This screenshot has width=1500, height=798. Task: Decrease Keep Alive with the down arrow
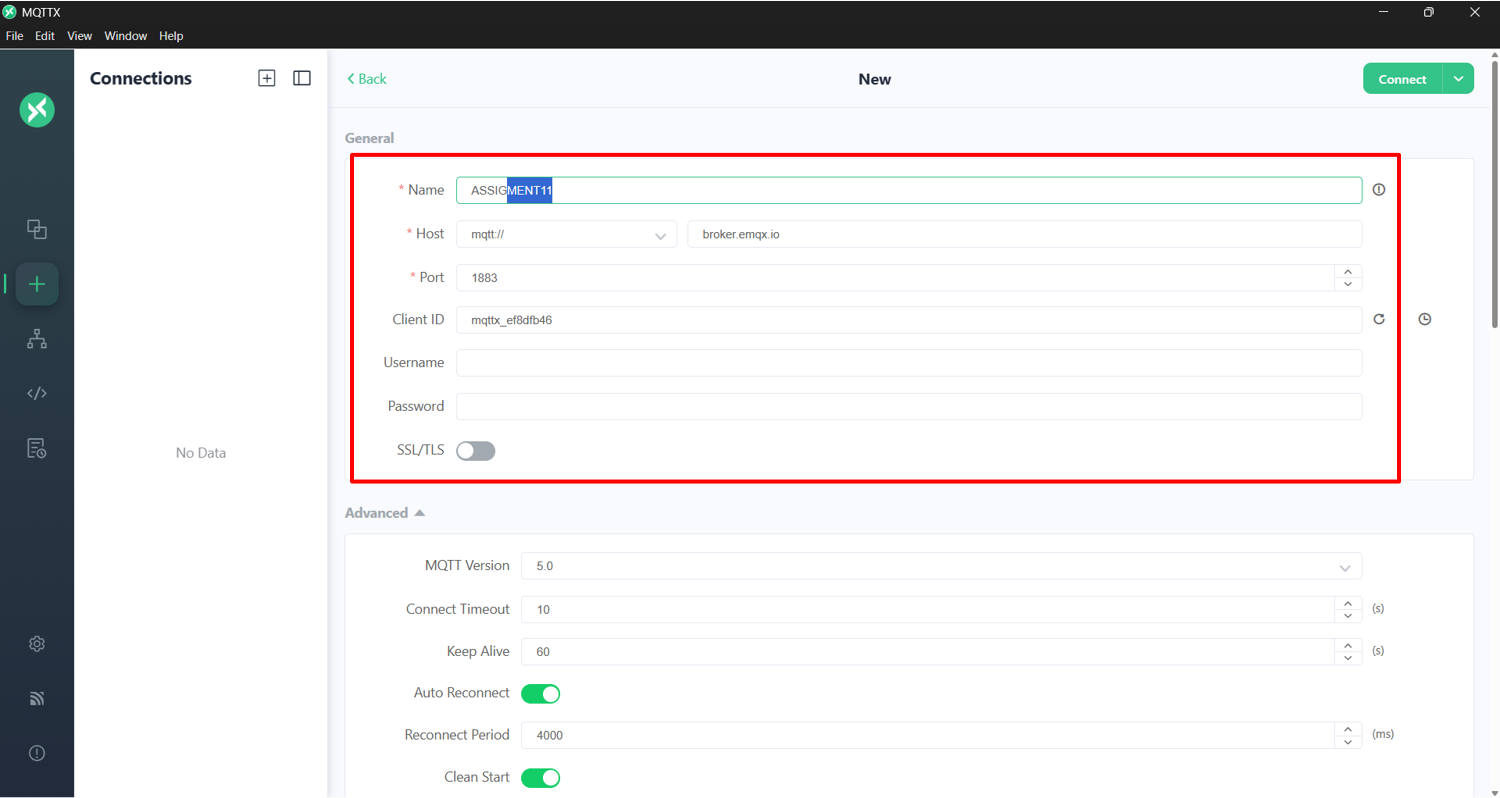point(1348,658)
